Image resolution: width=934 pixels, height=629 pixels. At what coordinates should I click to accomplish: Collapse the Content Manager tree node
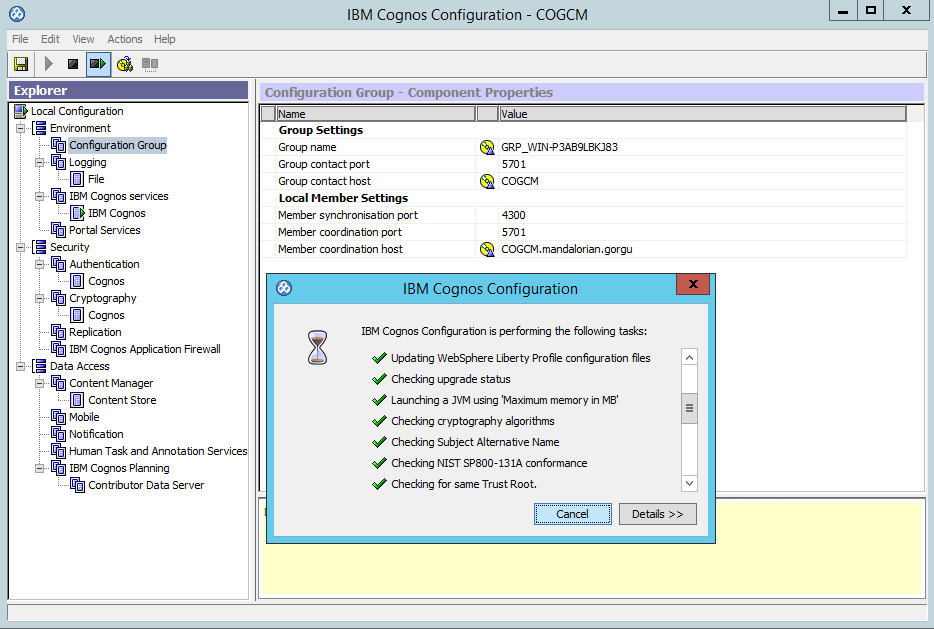tap(39, 383)
